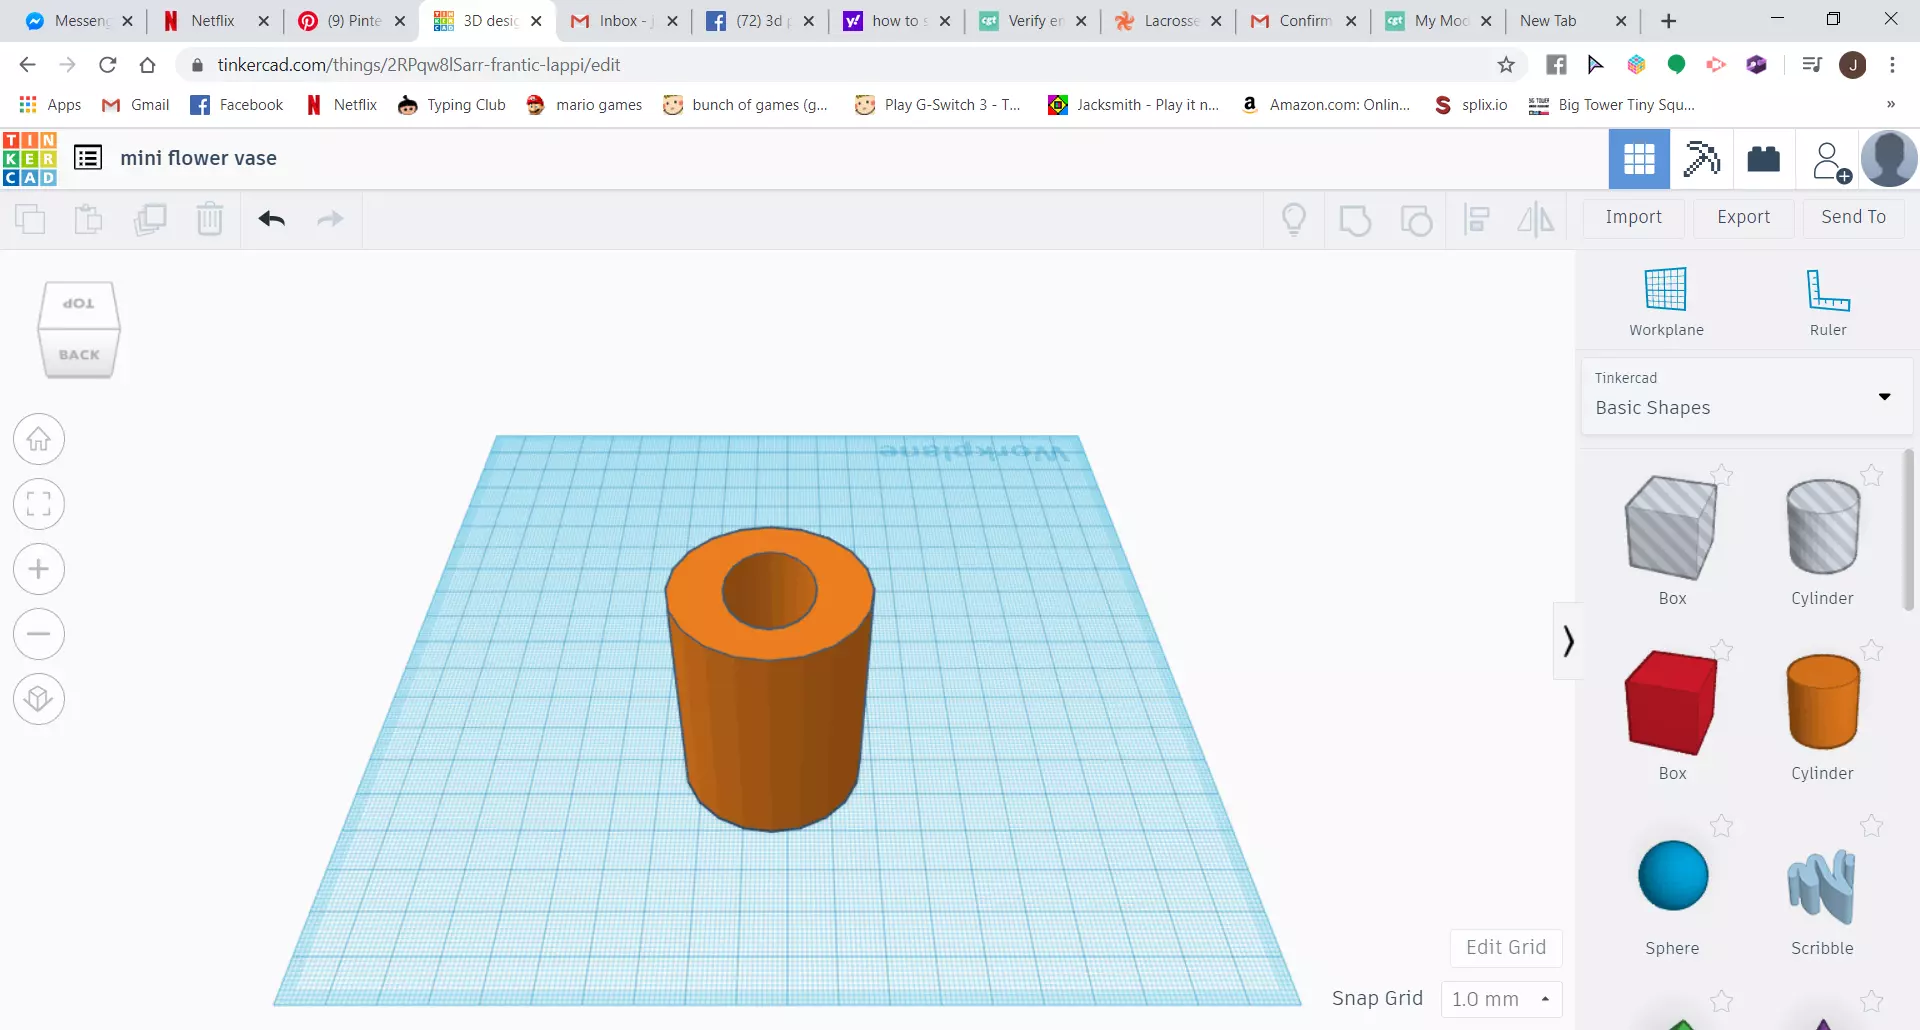Favorite the Sphere with star
The image size is (1920, 1030).
tap(1721, 825)
